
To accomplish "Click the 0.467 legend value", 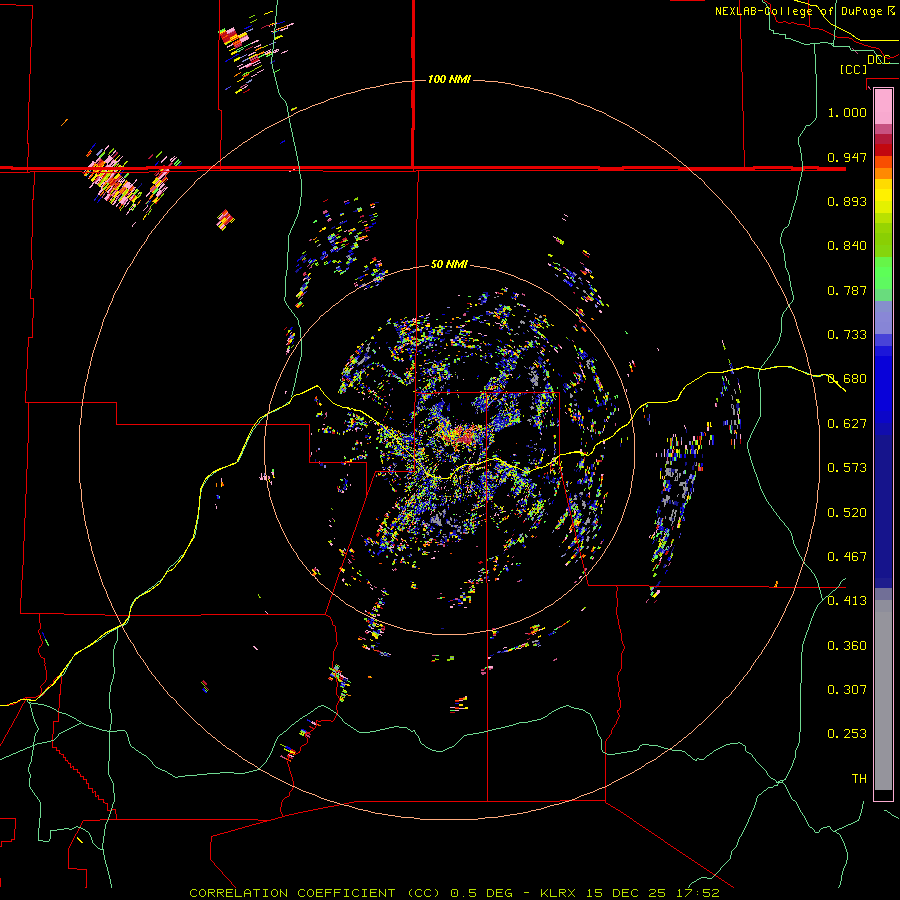I will 847,557.
